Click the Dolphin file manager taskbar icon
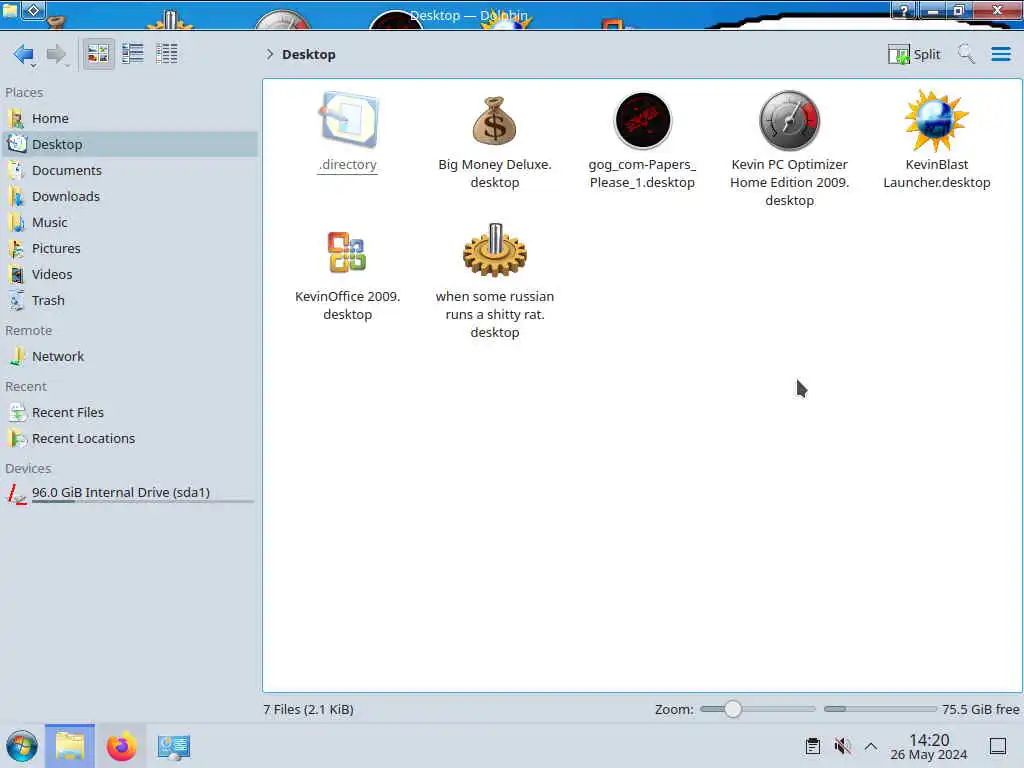 pyautogui.click(x=70, y=746)
